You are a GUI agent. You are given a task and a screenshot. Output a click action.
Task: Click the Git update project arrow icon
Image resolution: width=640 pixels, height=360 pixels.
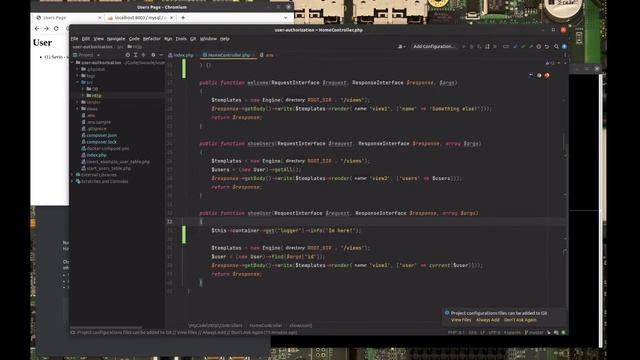pyautogui.click(x=515, y=47)
